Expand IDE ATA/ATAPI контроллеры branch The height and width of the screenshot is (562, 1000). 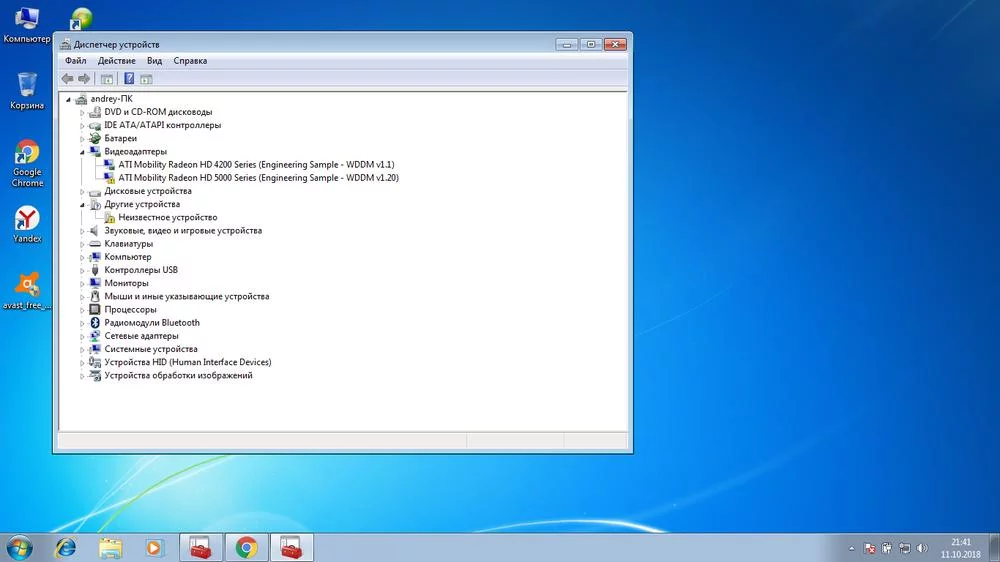82,126
